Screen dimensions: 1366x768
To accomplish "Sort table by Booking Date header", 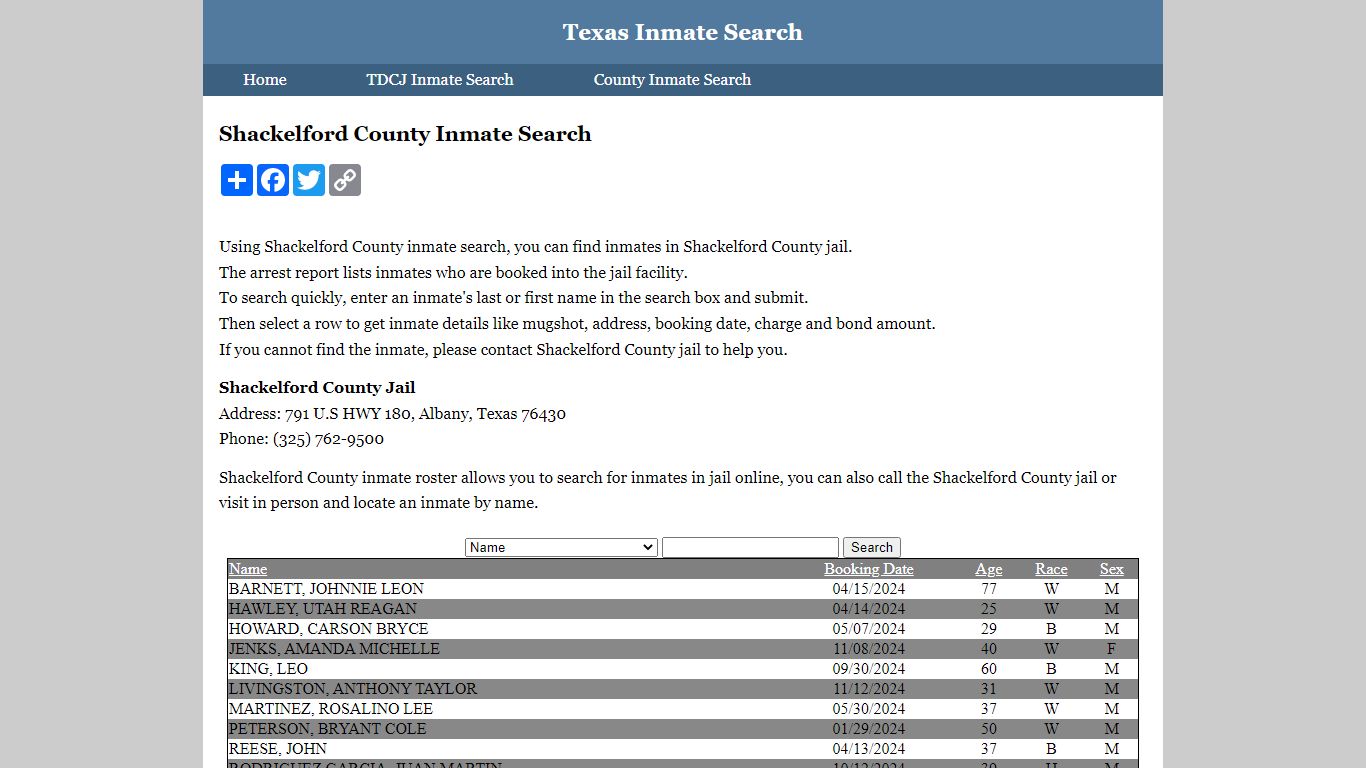I will point(869,569).
